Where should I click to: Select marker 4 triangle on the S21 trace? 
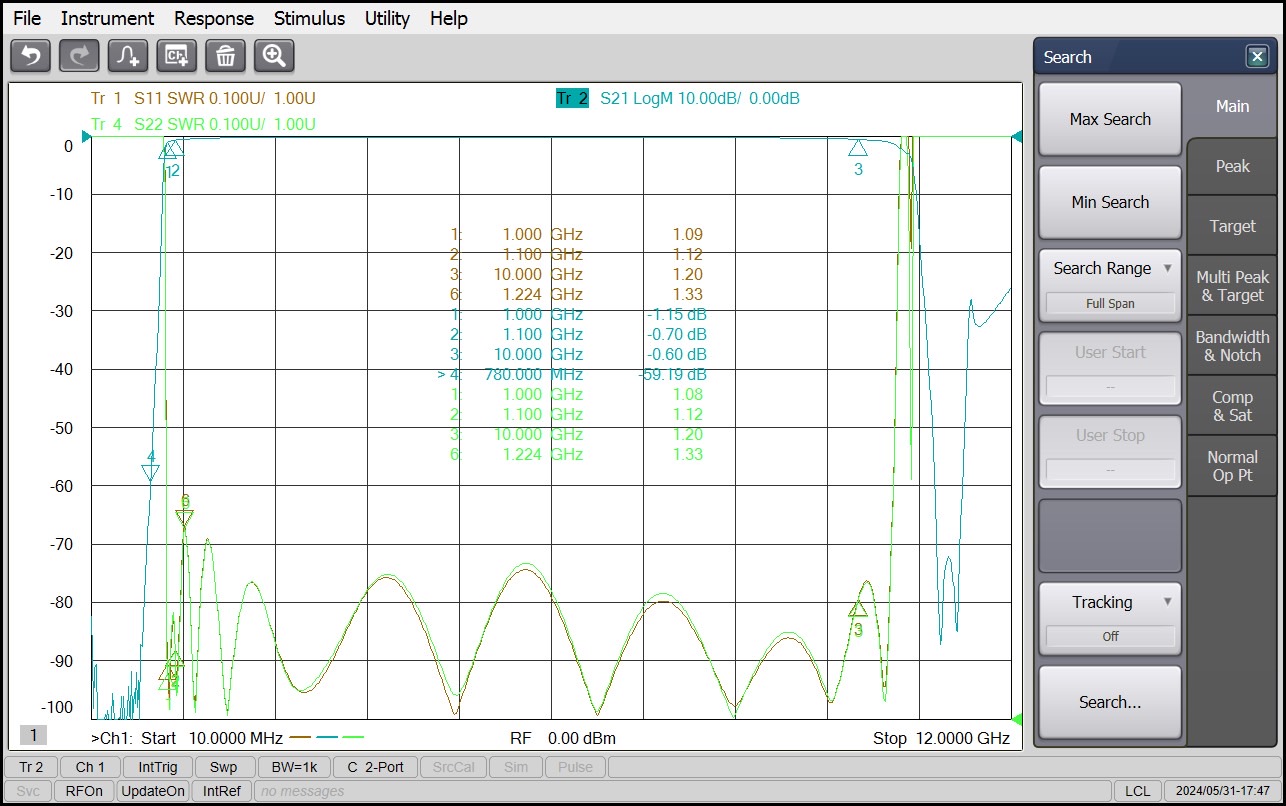click(151, 473)
